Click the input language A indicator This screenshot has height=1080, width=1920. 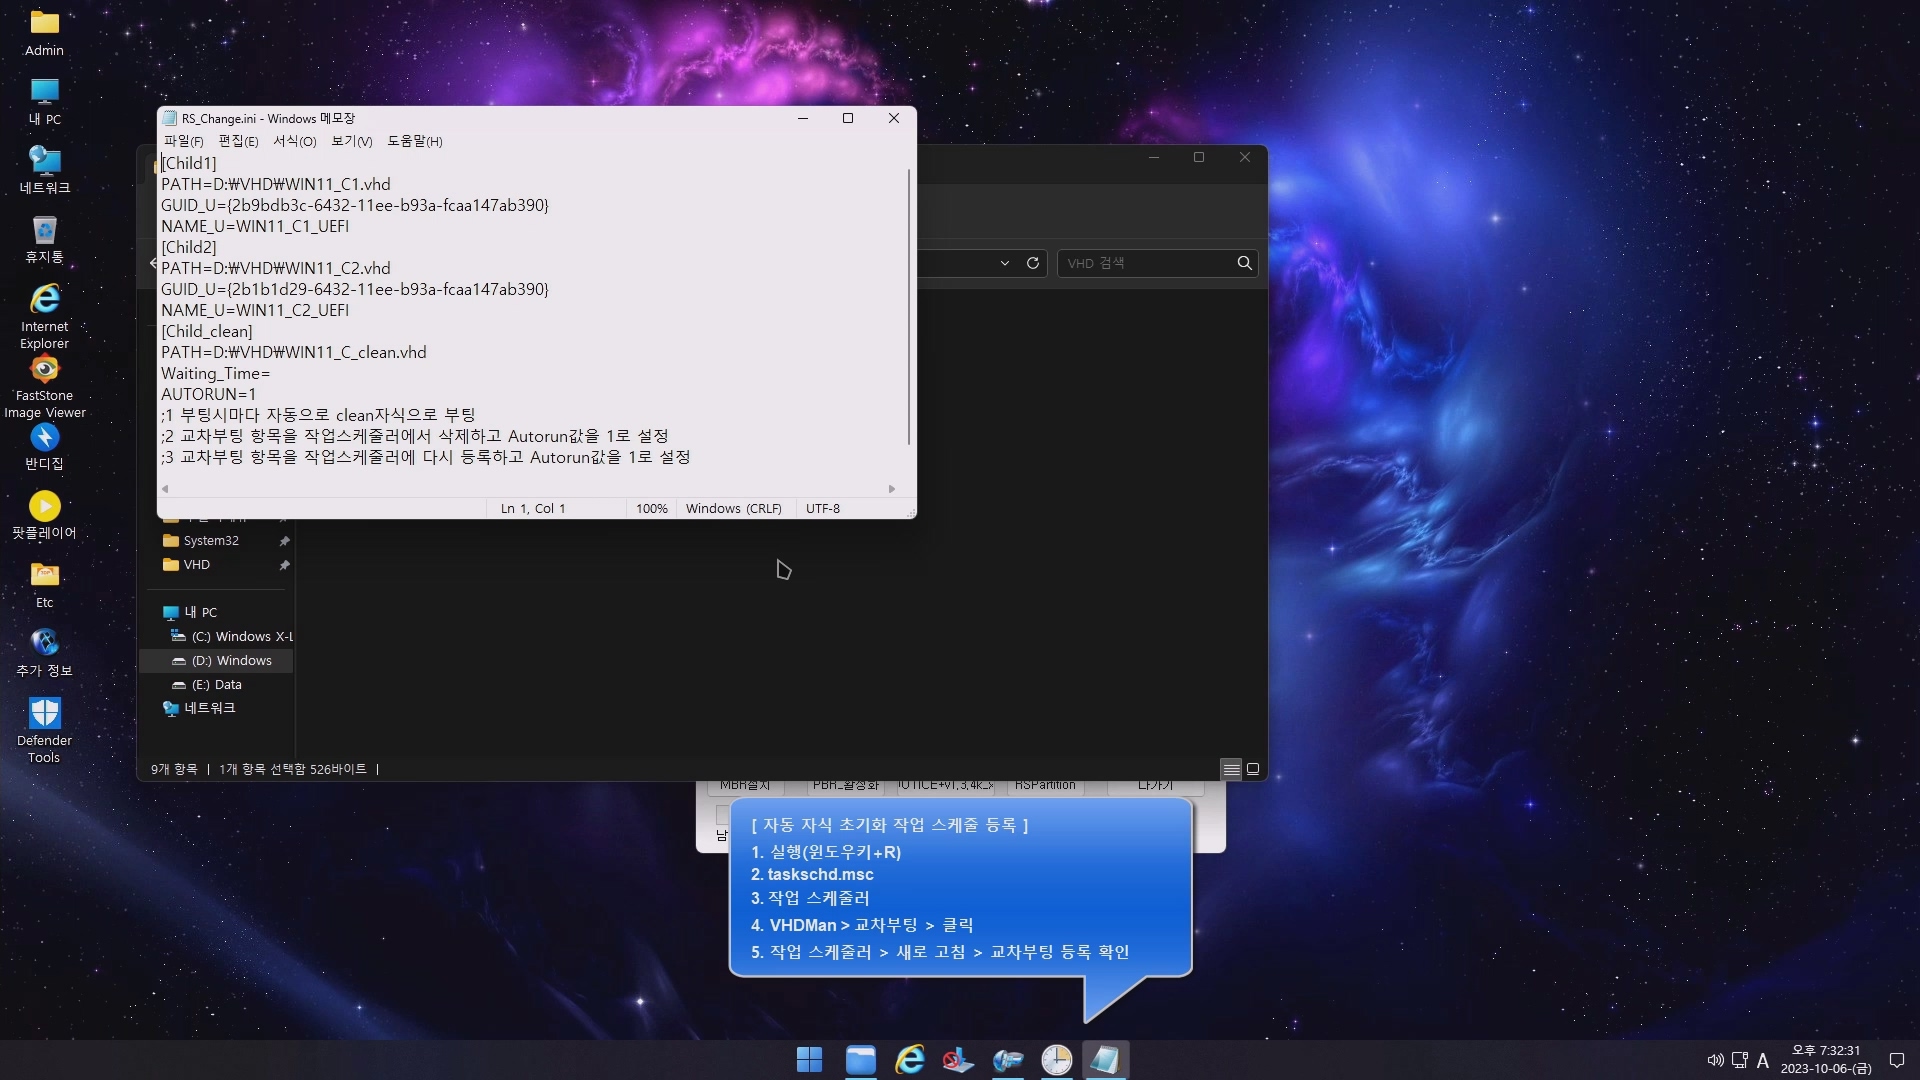coord(1763,1060)
